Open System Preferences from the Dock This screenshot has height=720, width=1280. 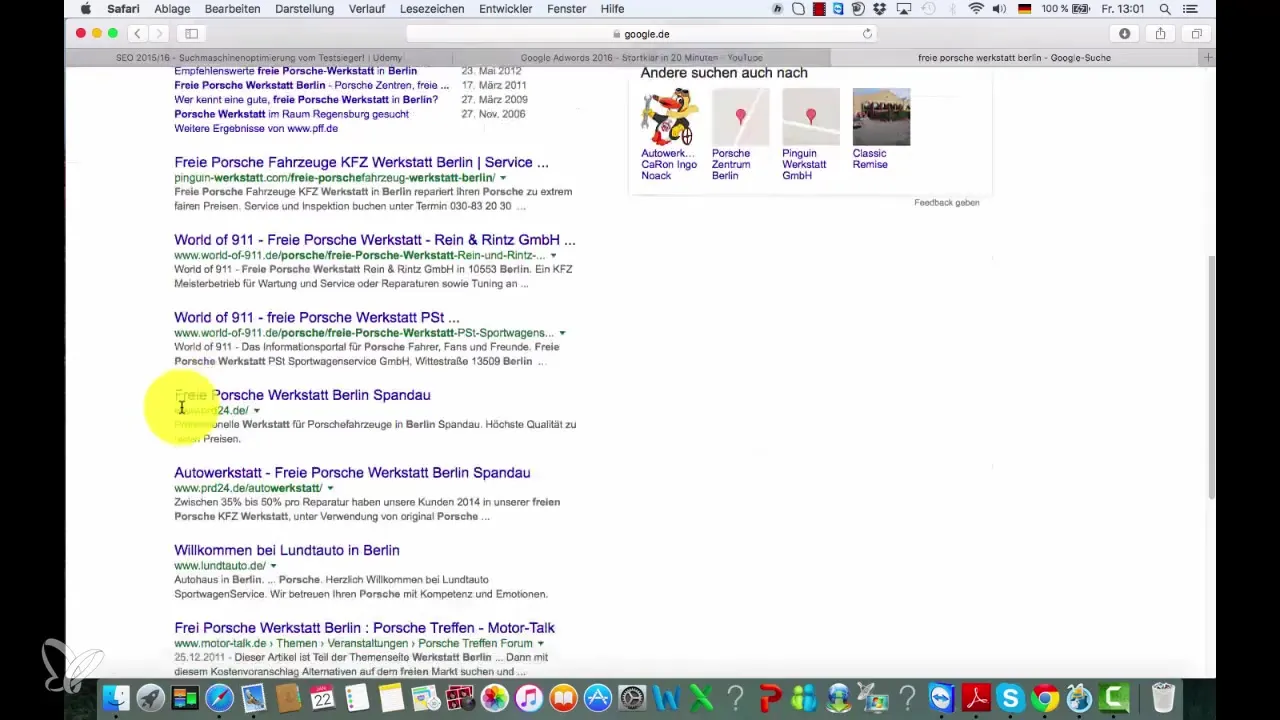633,697
